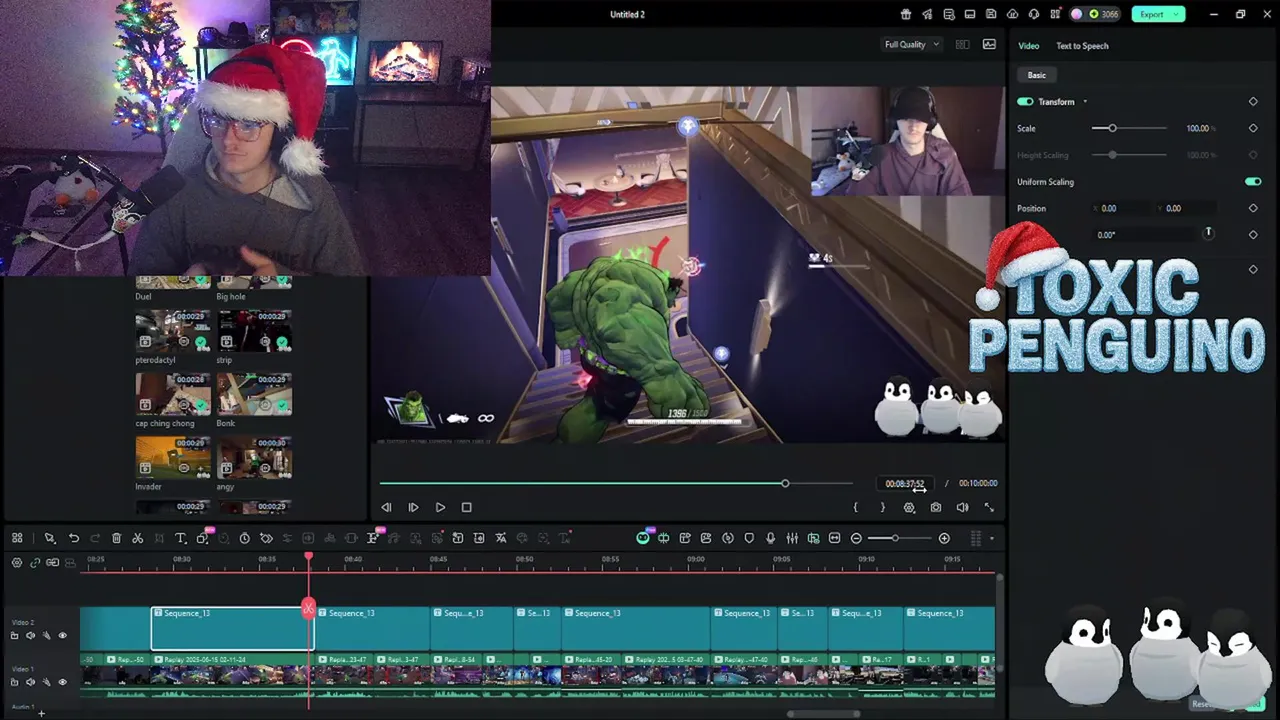Screen dimensions: 1280x720
Task: Open the gift box icon in title bar
Action: point(906,14)
